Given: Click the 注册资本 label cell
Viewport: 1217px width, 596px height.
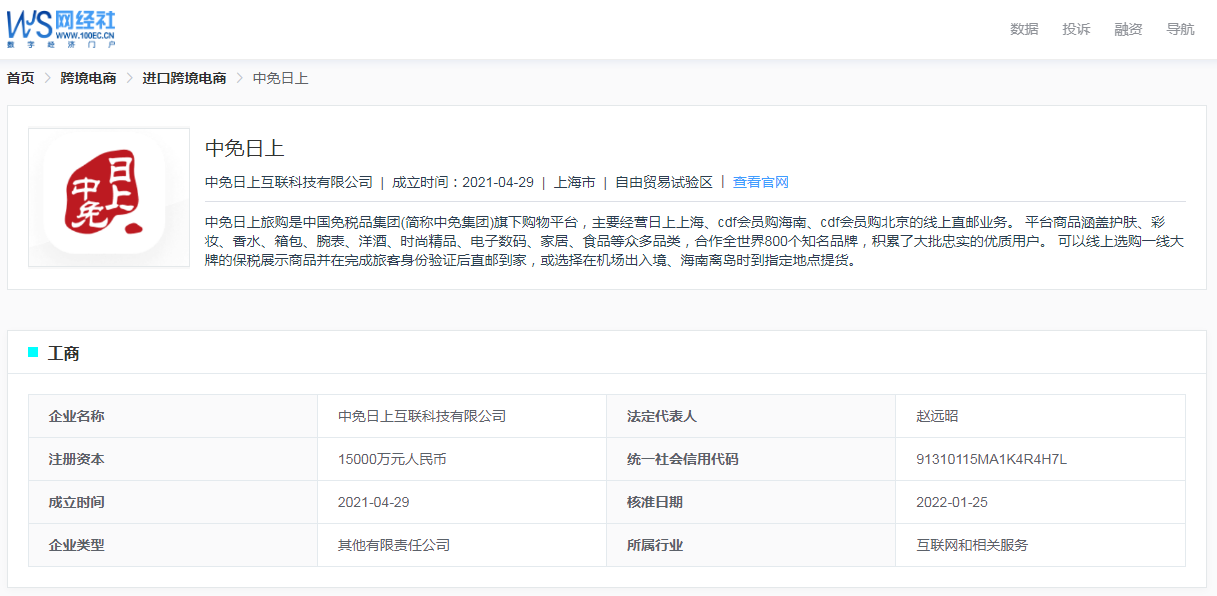Looking at the screenshot, I should (173, 459).
